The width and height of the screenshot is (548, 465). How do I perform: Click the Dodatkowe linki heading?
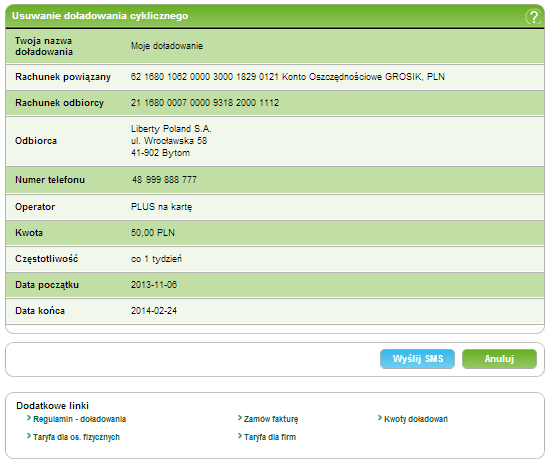(x=52, y=406)
